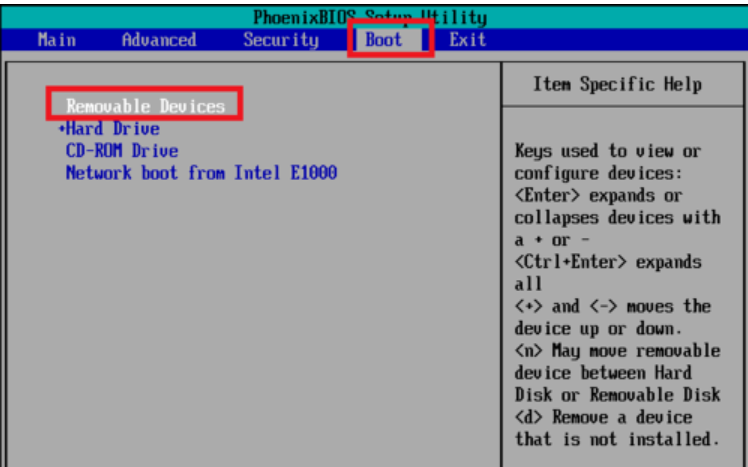Switch to the Advanced tab
Image resolution: width=748 pixels, height=467 pixels.
(x=159, y=40)
